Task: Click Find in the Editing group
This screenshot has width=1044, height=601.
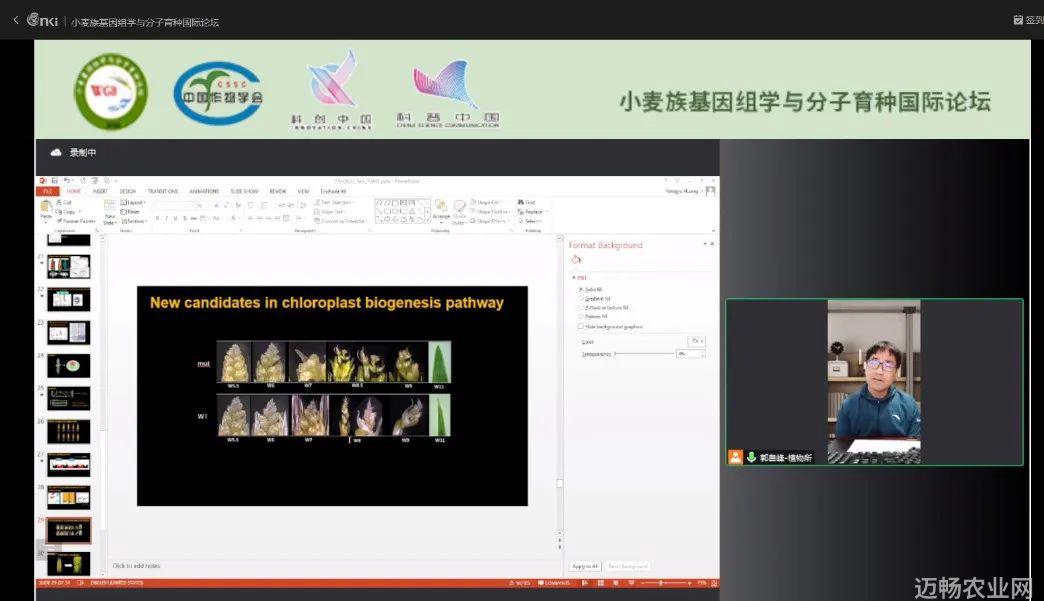Action: tap(527, 202)
